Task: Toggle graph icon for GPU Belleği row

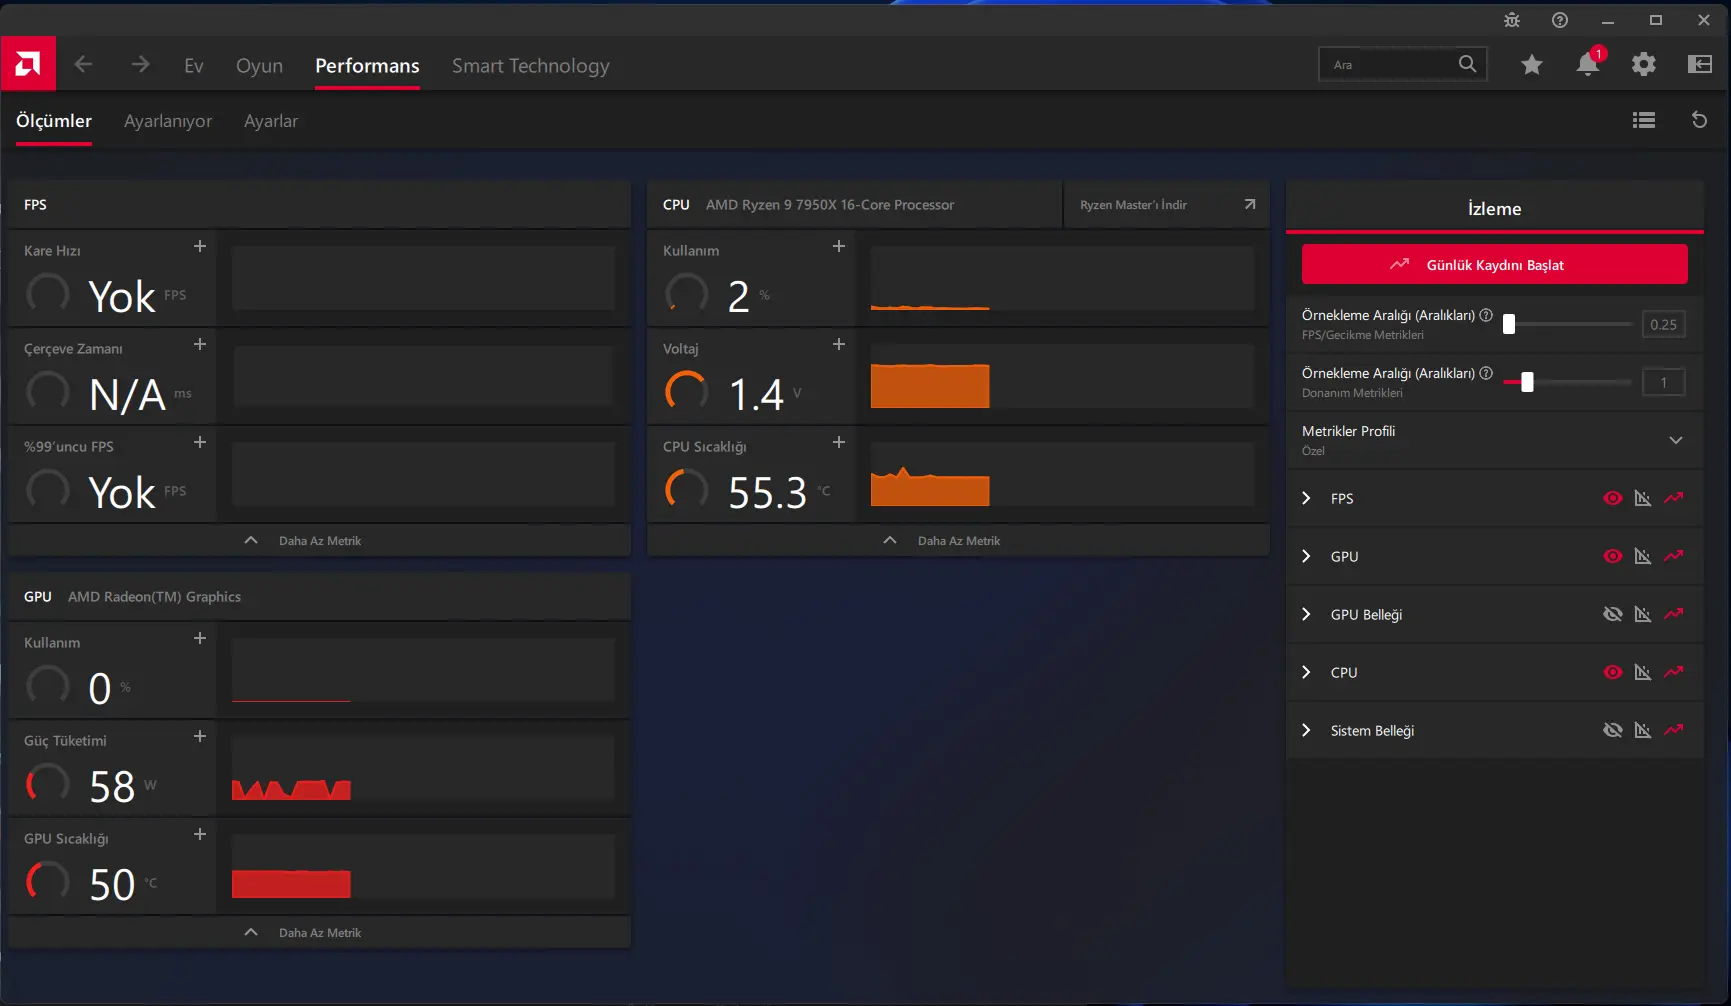Action: point(1643,614)
